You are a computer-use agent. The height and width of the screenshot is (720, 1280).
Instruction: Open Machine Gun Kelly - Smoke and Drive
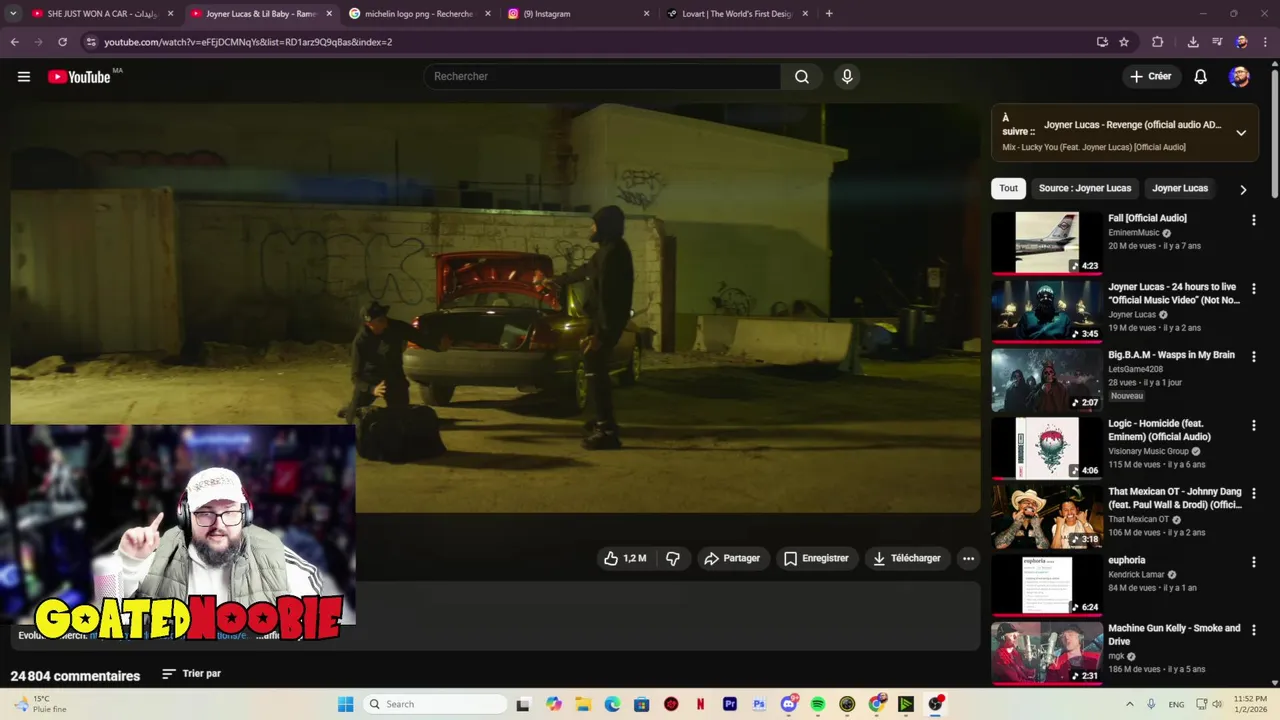[x=1047, y=653]
